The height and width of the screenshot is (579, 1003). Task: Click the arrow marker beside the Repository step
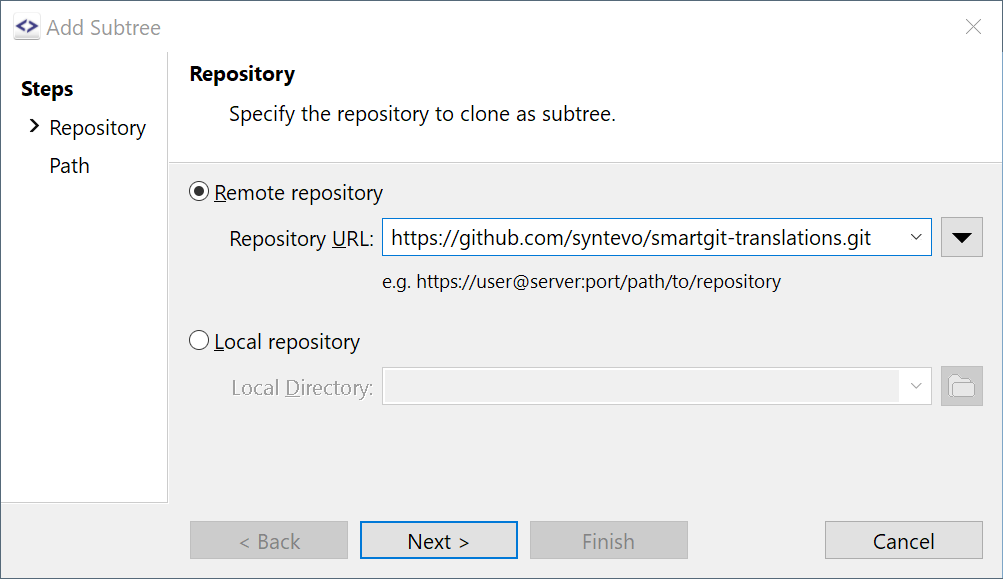click(x=32, y=127)
